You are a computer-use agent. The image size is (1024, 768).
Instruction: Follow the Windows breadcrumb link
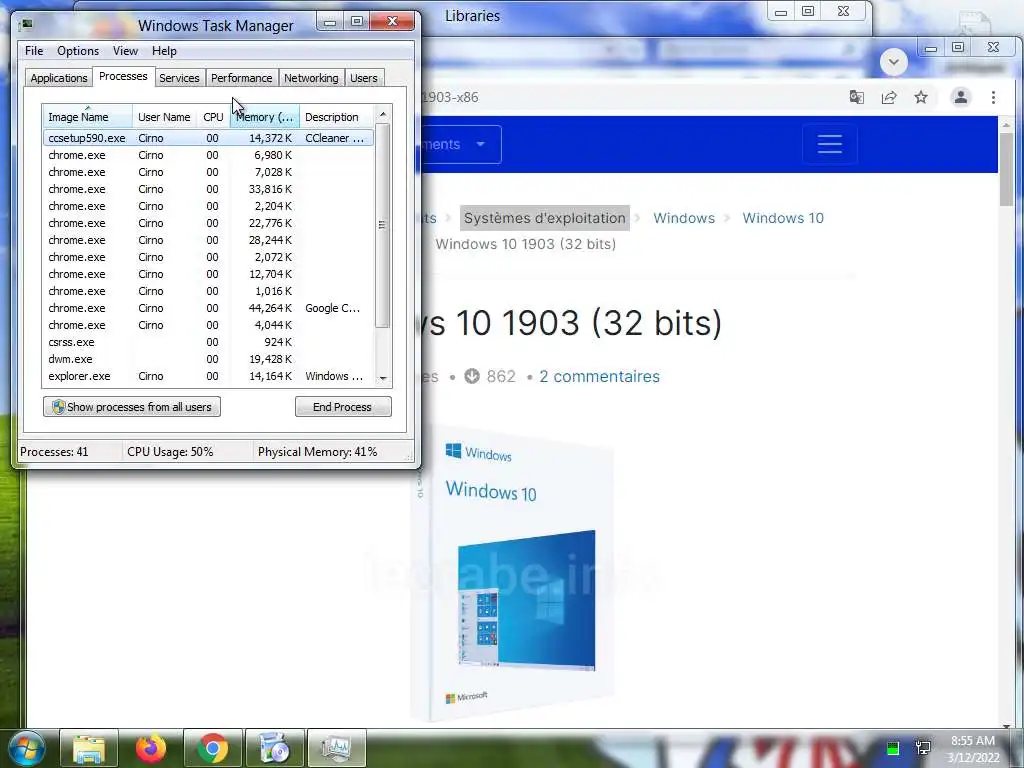click(x=684, y=218)
